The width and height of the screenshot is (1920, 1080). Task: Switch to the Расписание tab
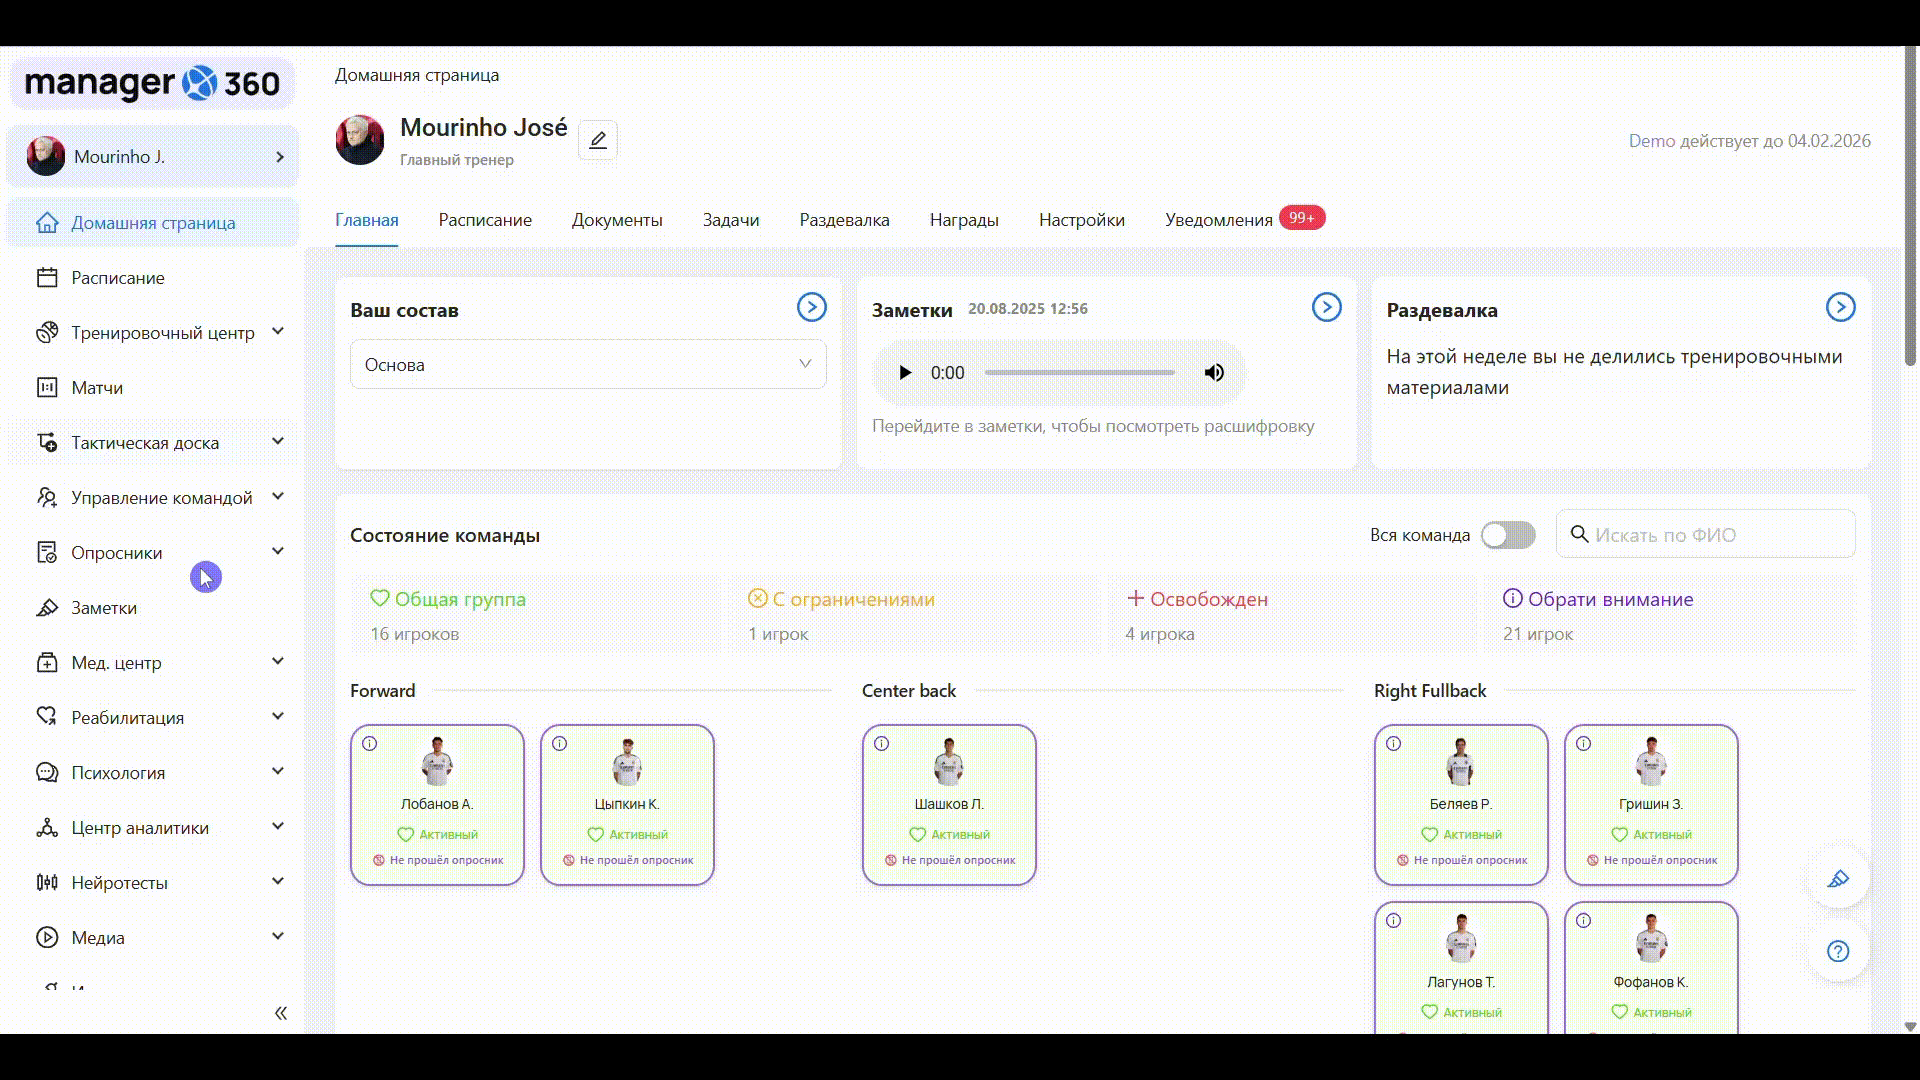485,220
